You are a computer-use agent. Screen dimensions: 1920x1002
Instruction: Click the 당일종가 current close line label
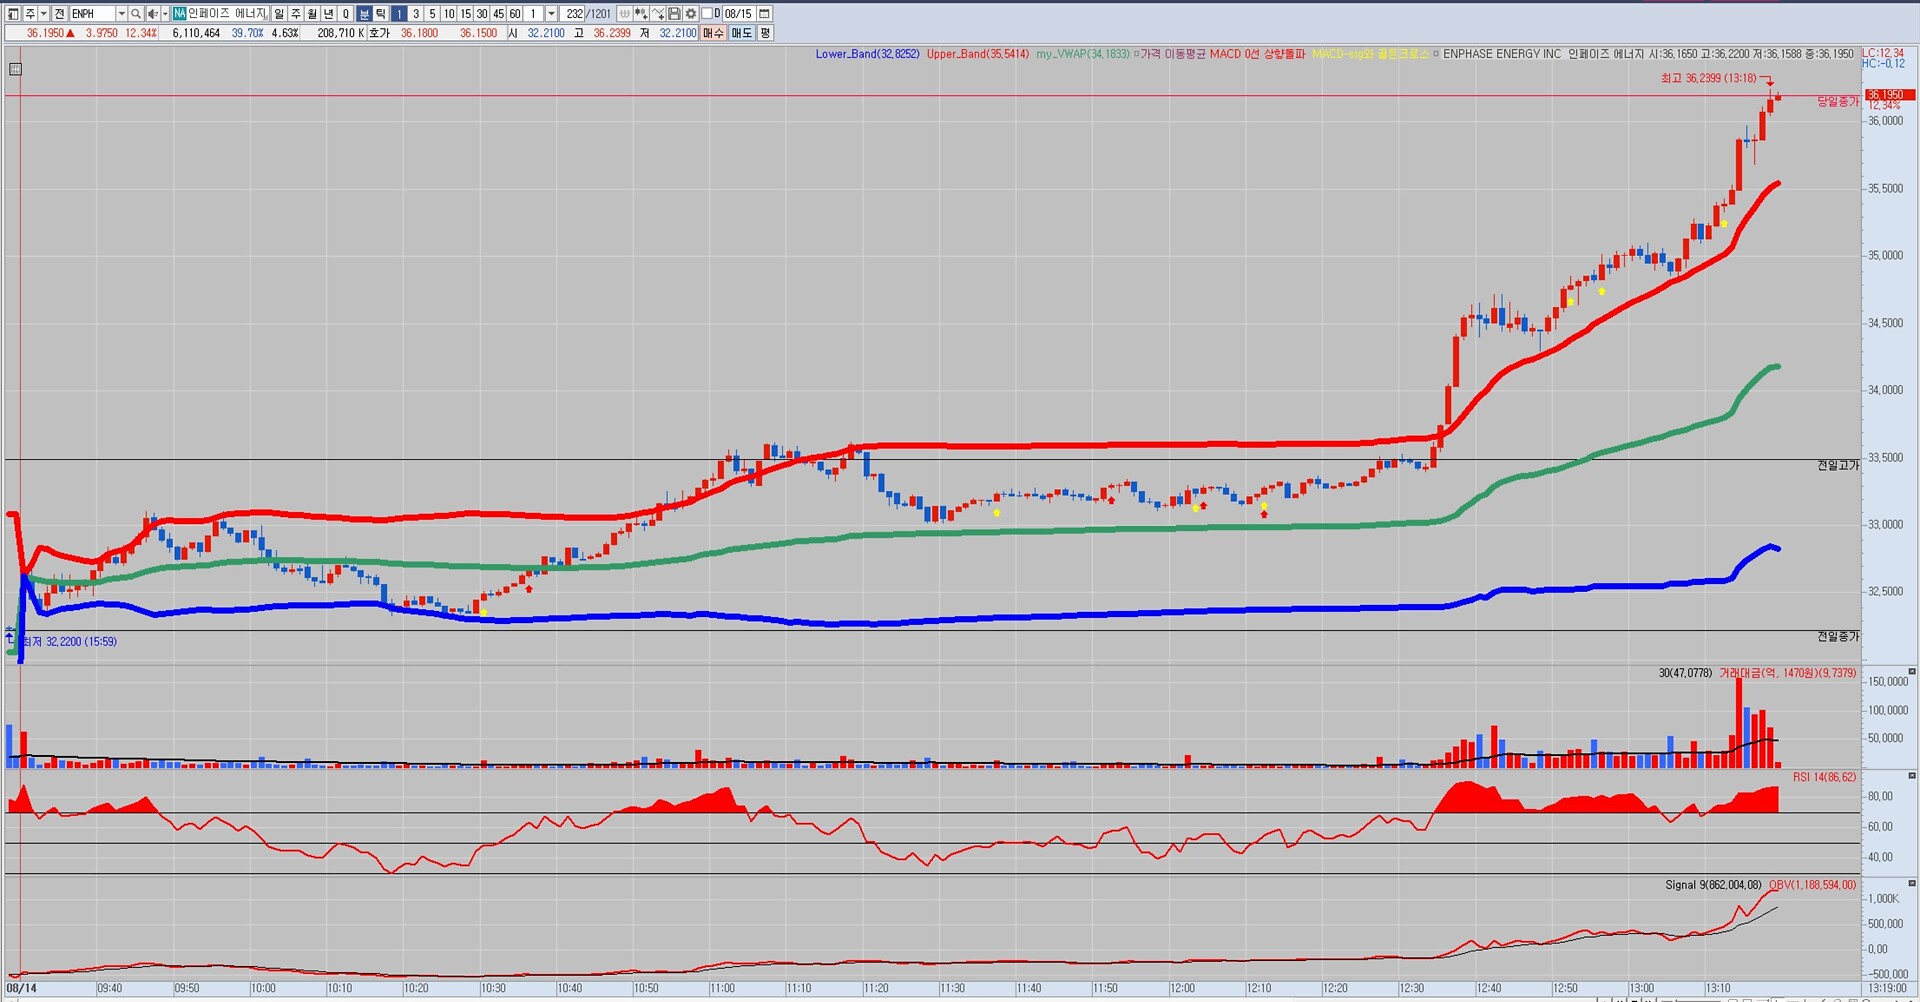click(1838, 102)
